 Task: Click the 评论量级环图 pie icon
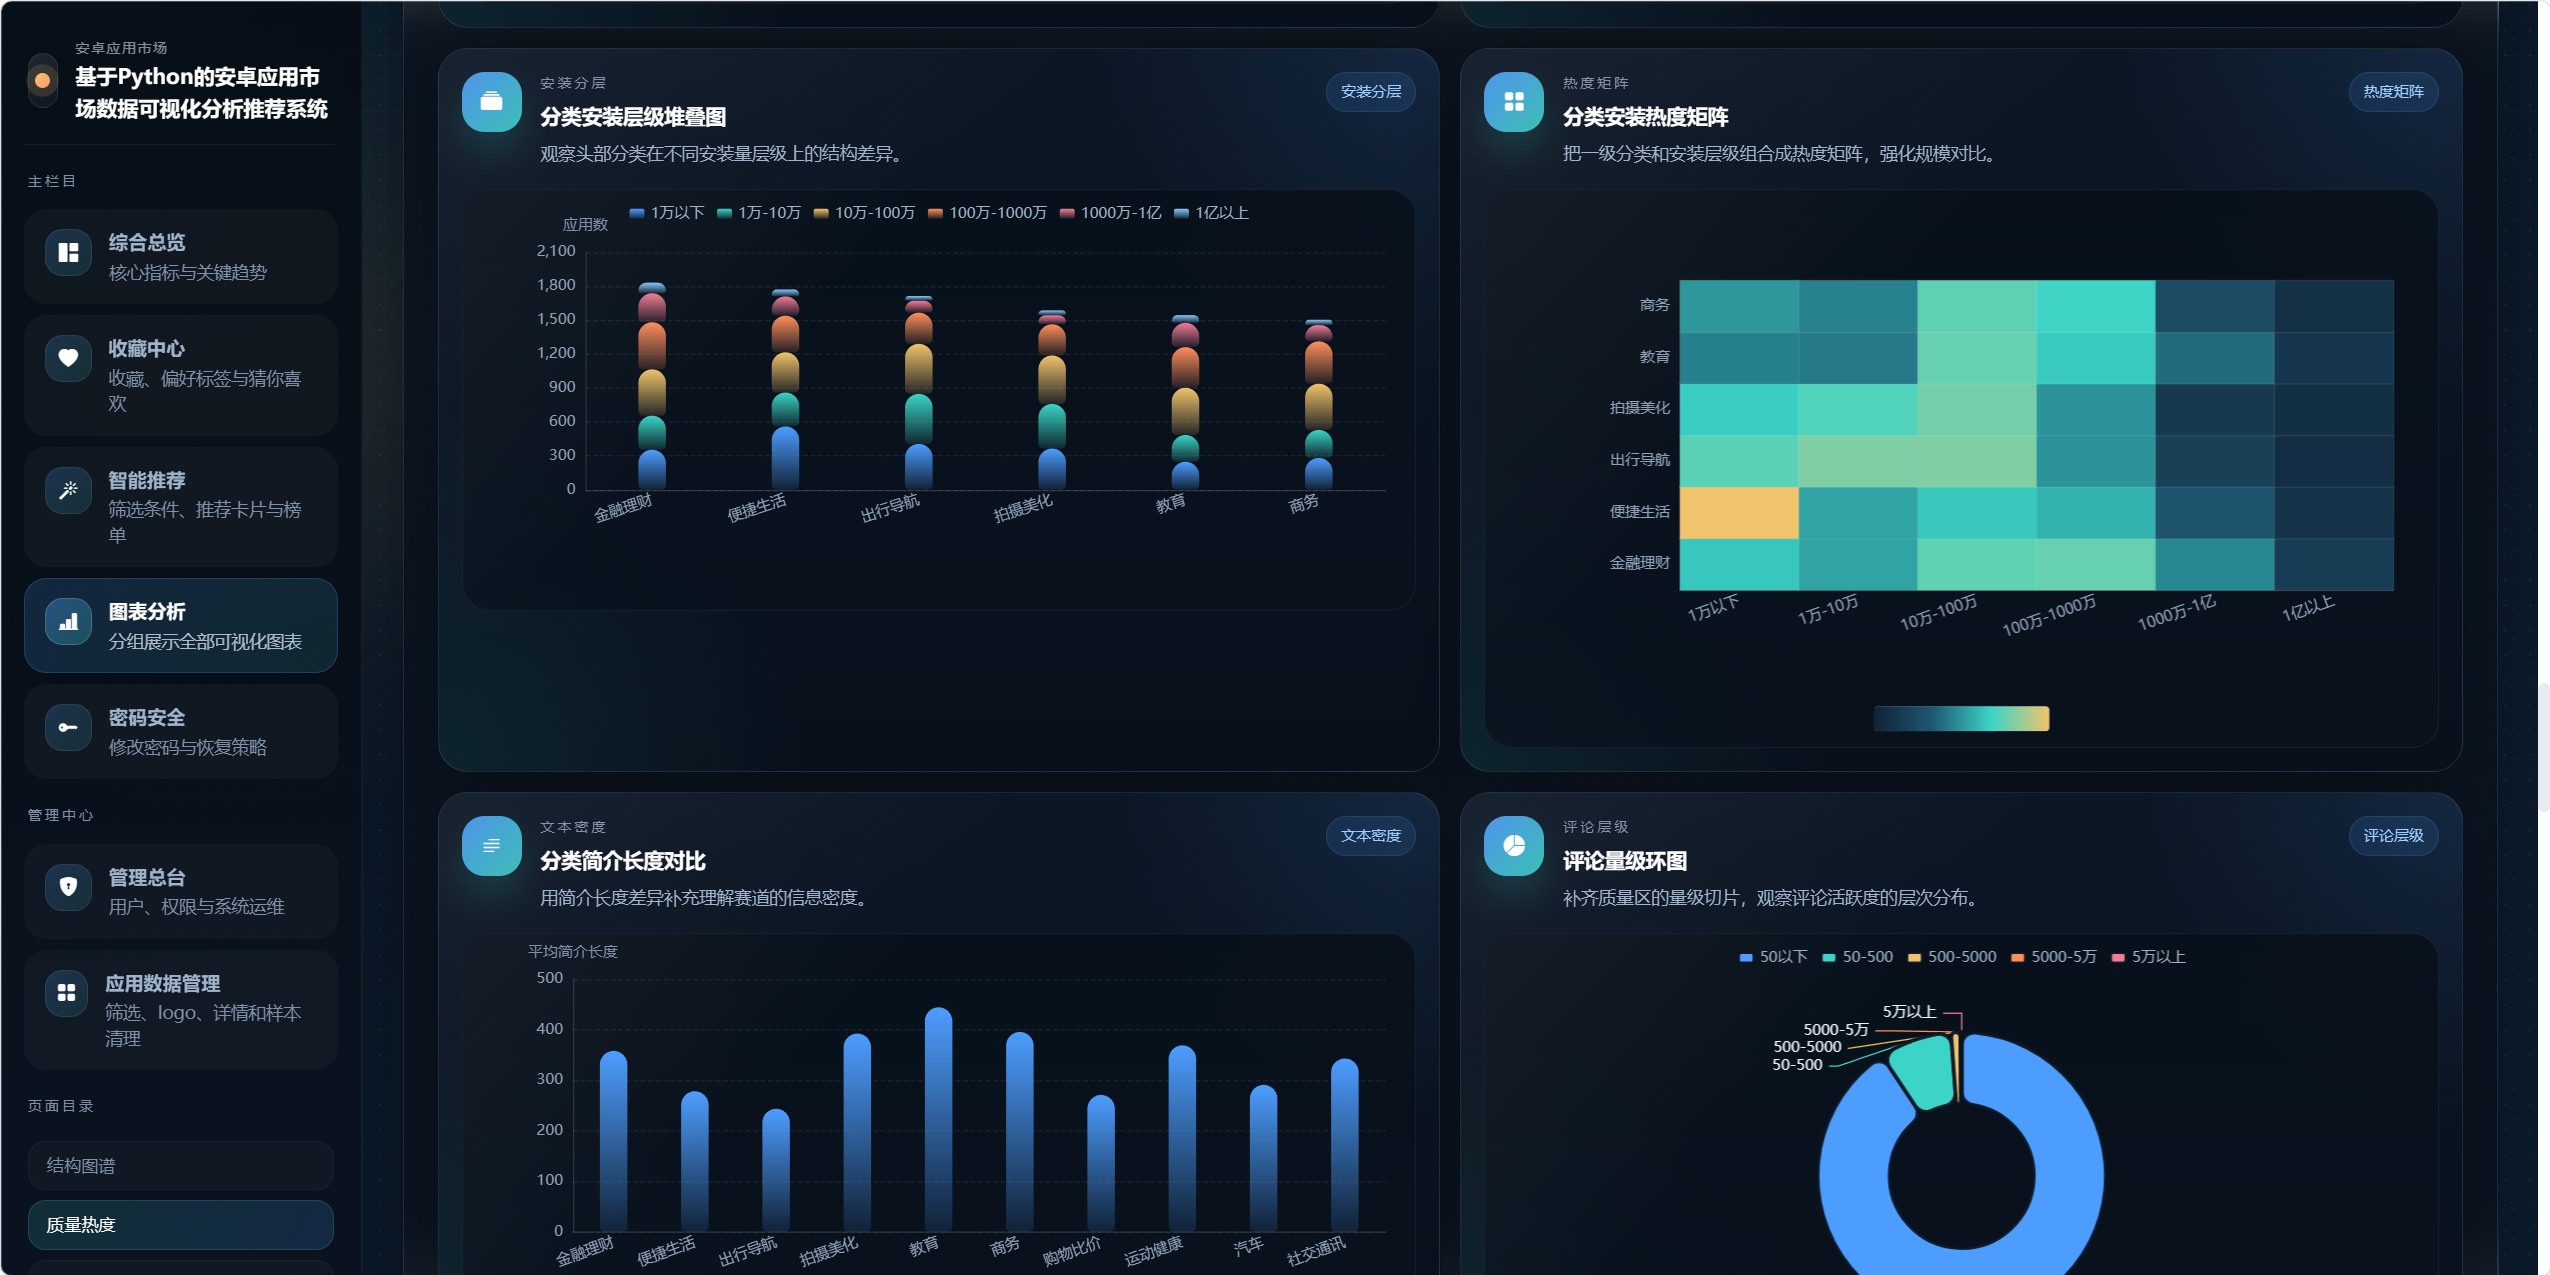pyautogui.click(x=1513, y=846)
